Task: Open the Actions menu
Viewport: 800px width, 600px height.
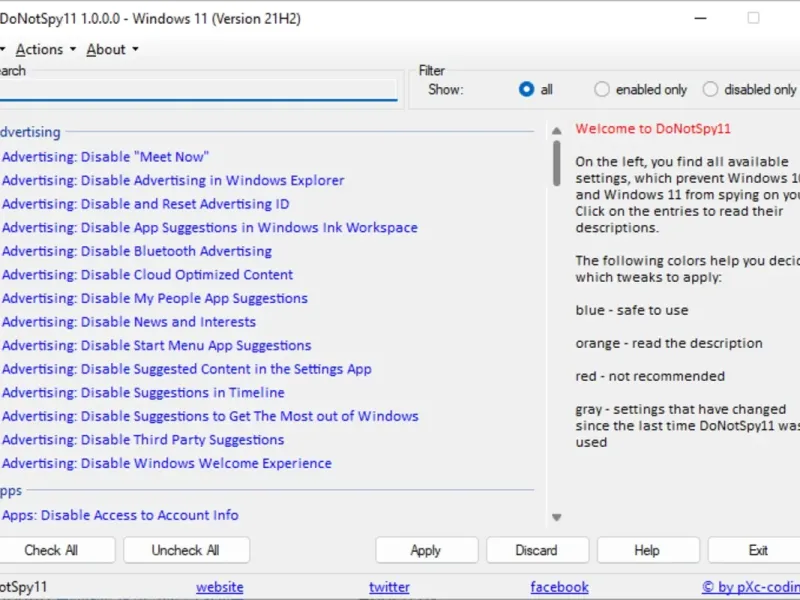Action: (x=45, y=49)
